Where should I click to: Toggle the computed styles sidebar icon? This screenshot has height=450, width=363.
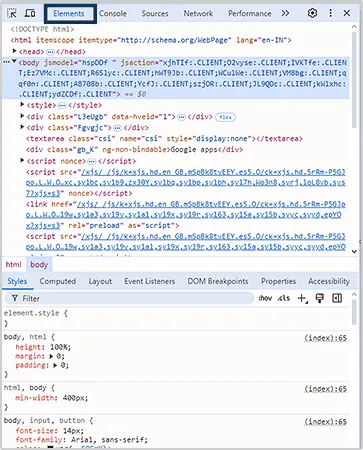(x=337, y=298)
